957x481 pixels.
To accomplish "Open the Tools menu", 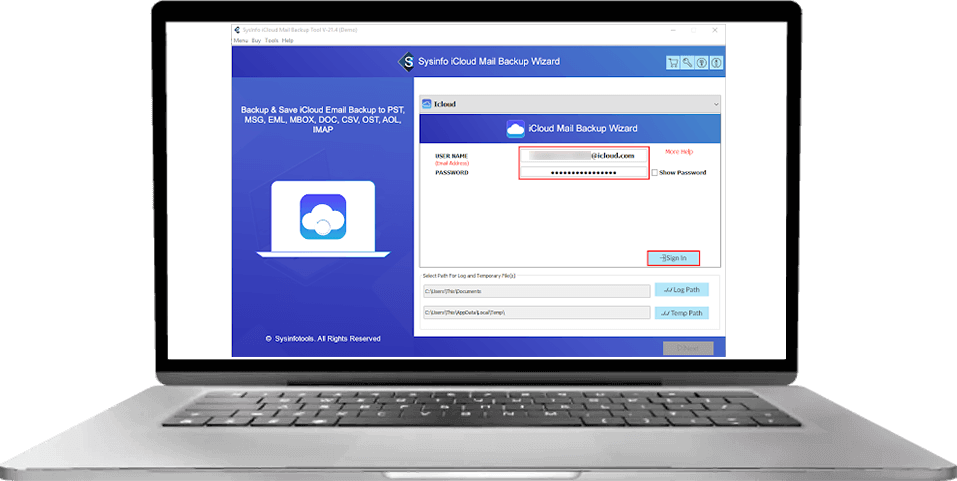I will [x=272, y=40].
